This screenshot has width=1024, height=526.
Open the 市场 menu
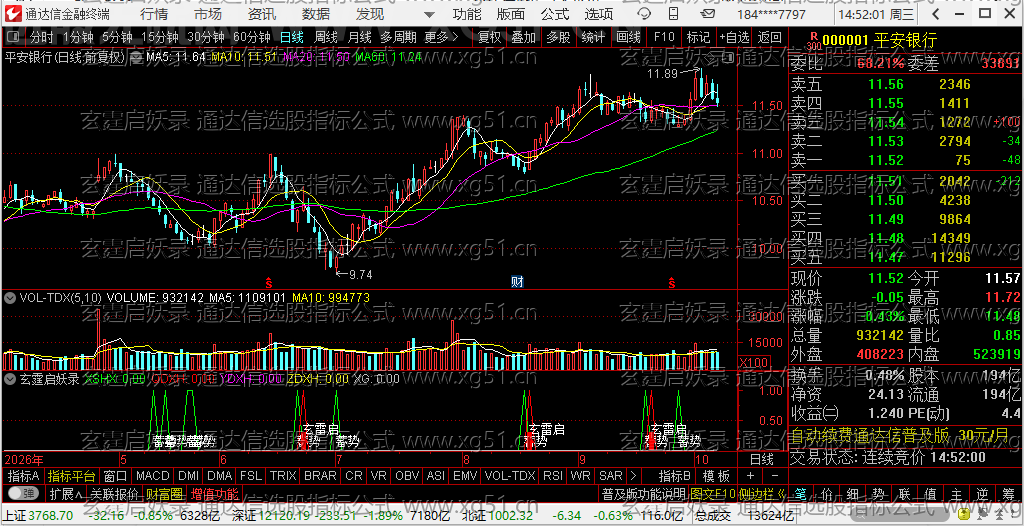[x=208, y=14]
